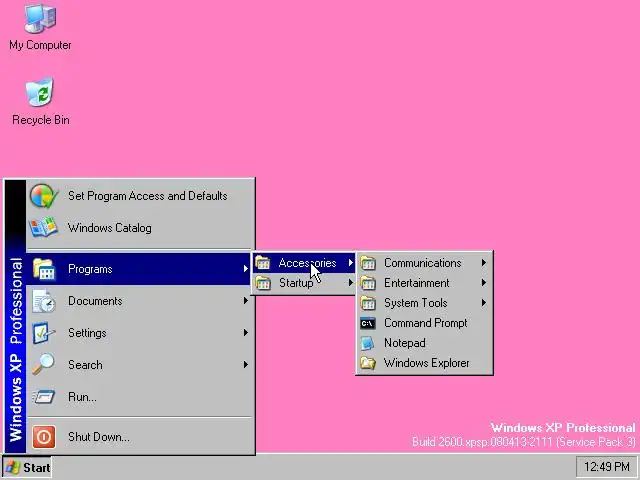Click the My Computer label text

40,45
